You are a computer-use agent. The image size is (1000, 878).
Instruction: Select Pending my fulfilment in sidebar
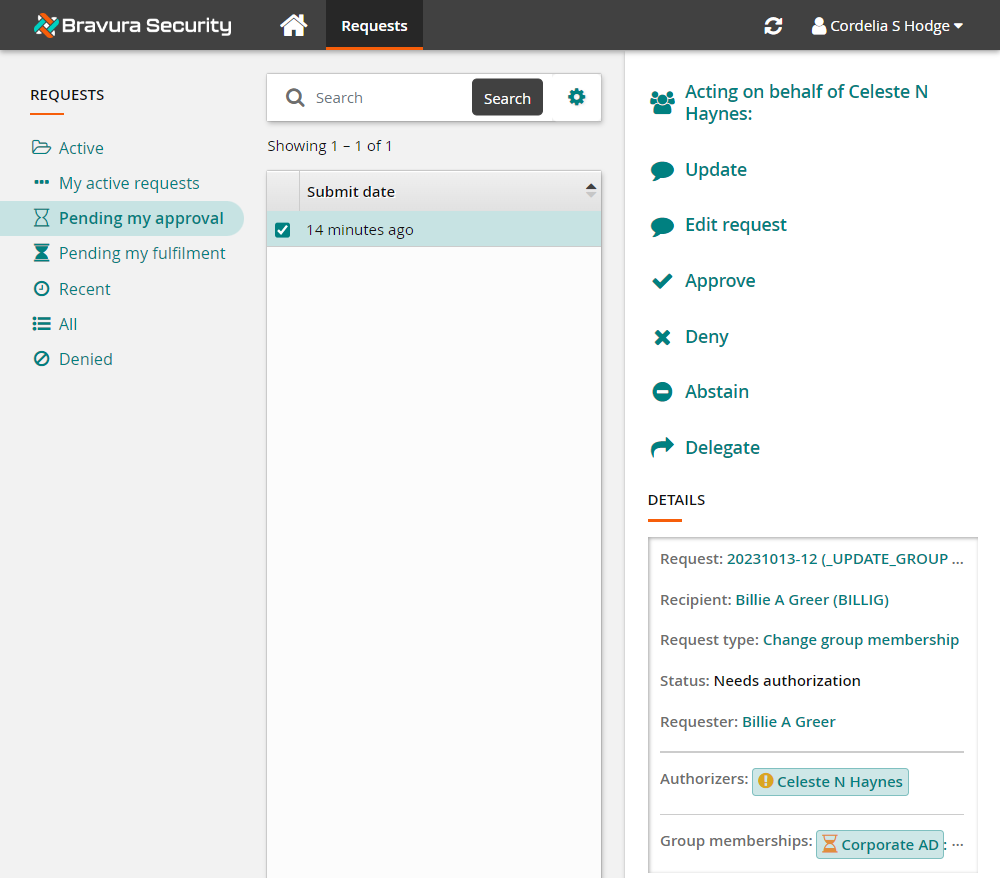(142, 253)
